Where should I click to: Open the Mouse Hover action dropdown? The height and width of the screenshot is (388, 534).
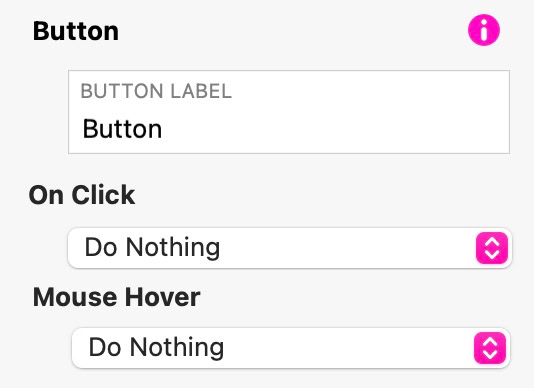click(291, 348)
